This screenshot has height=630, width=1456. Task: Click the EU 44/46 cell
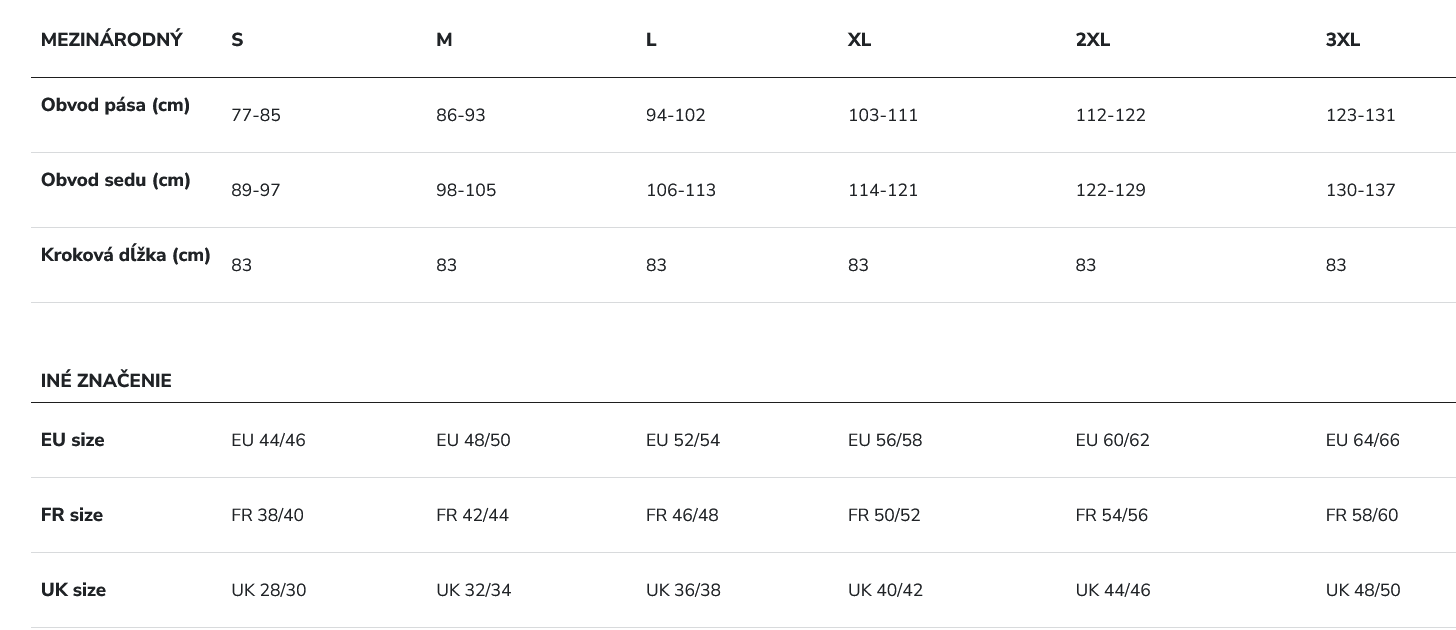[268, 440]
